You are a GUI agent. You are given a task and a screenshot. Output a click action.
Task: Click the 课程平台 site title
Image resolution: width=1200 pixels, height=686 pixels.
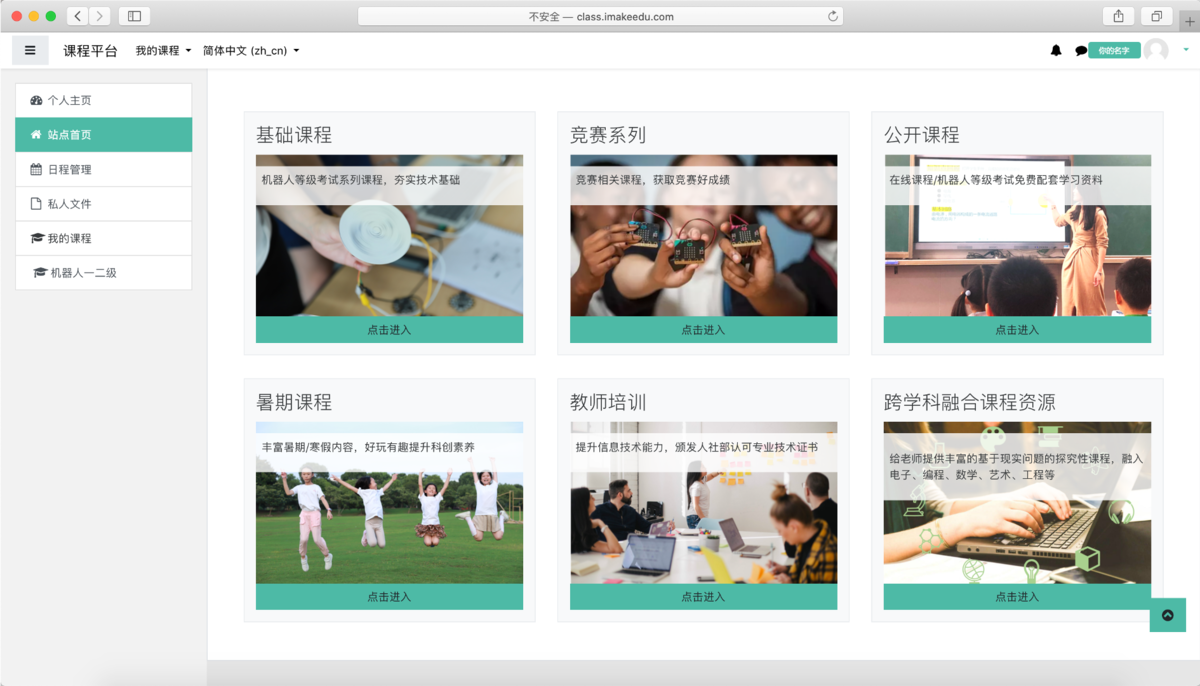tap(90, 51)
